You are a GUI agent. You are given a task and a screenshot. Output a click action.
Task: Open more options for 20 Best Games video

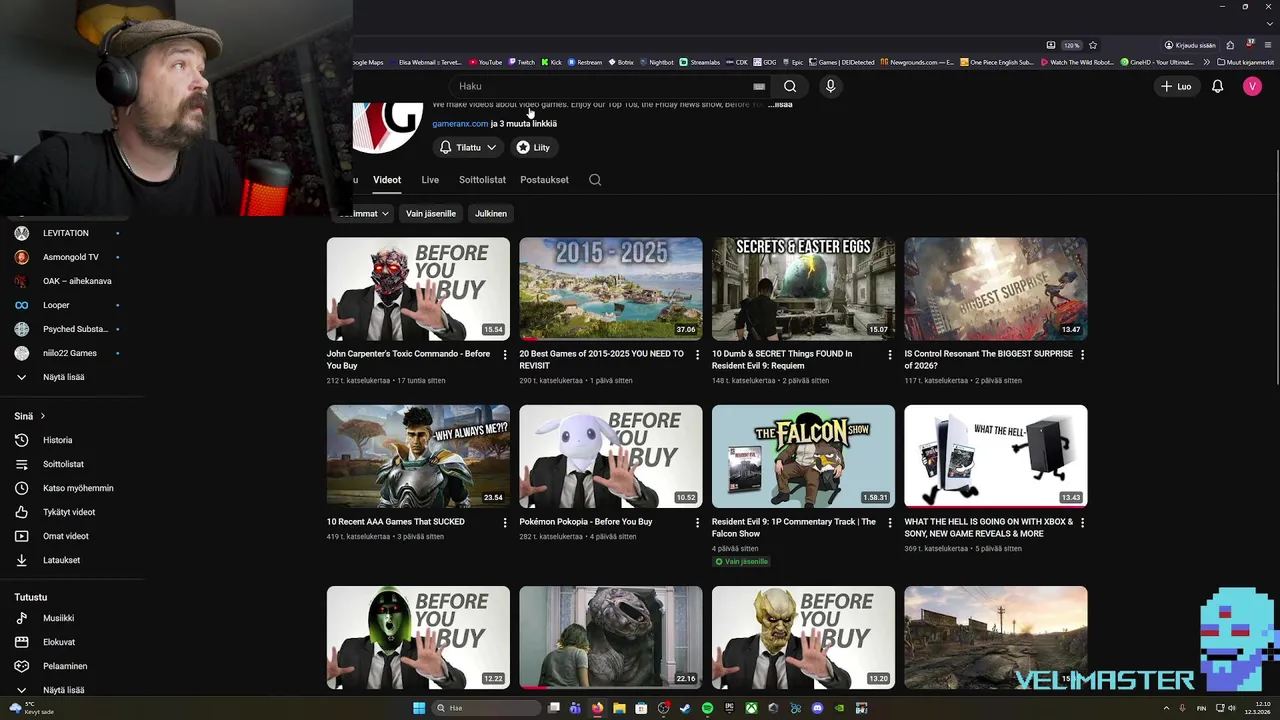tap(697, 354)
